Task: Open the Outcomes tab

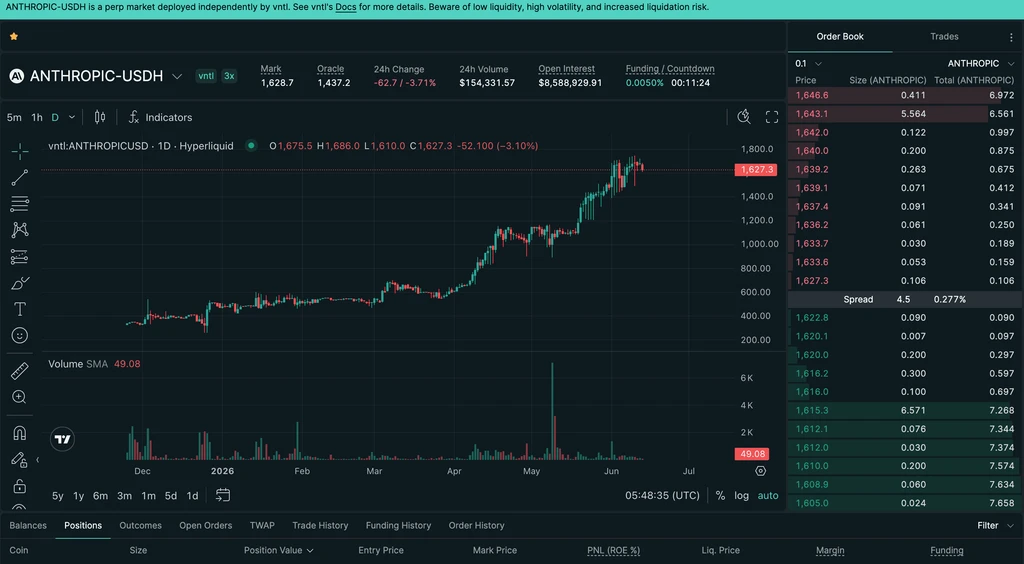Action: (140, 525)
